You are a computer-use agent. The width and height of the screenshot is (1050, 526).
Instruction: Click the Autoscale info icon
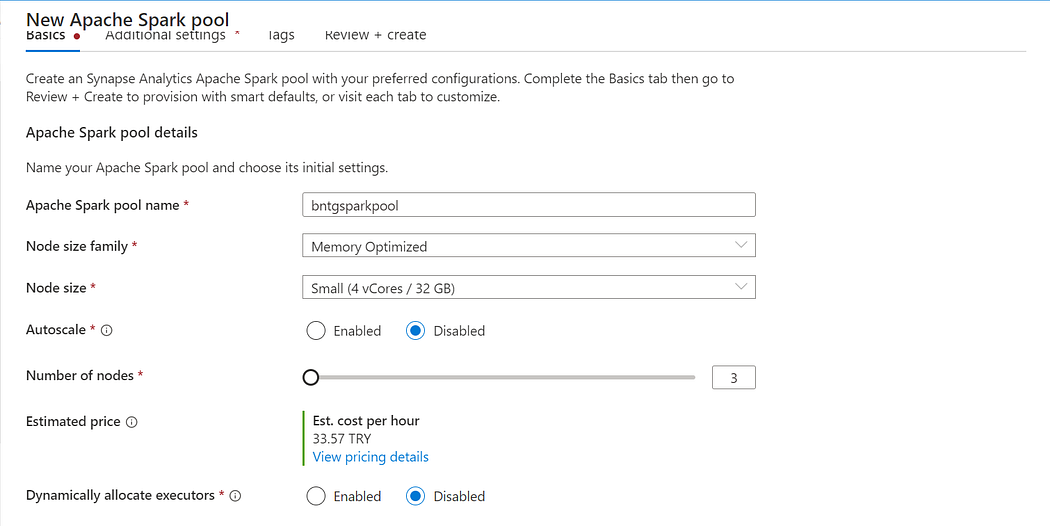[107, 330]
